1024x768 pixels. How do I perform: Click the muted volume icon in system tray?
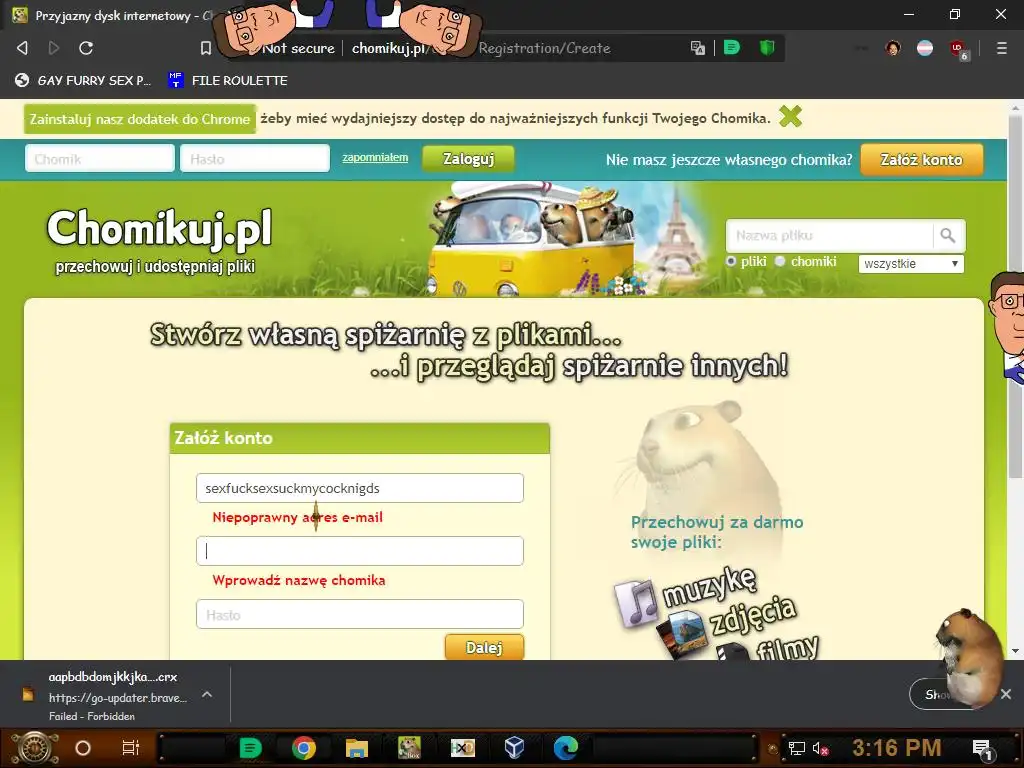click(820, 748)
